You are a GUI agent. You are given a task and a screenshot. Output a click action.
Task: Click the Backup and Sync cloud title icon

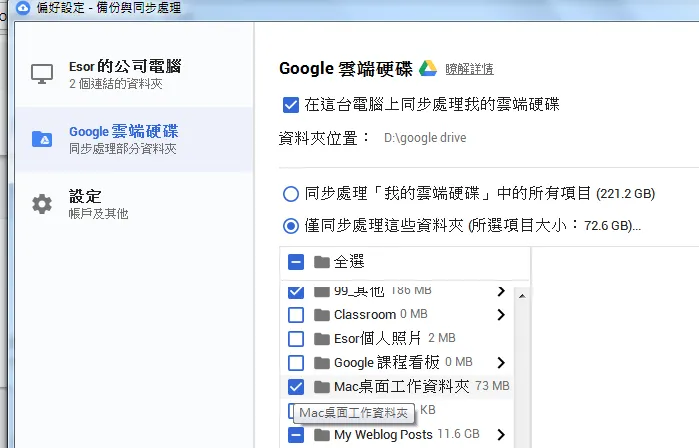tap(22, 8)
